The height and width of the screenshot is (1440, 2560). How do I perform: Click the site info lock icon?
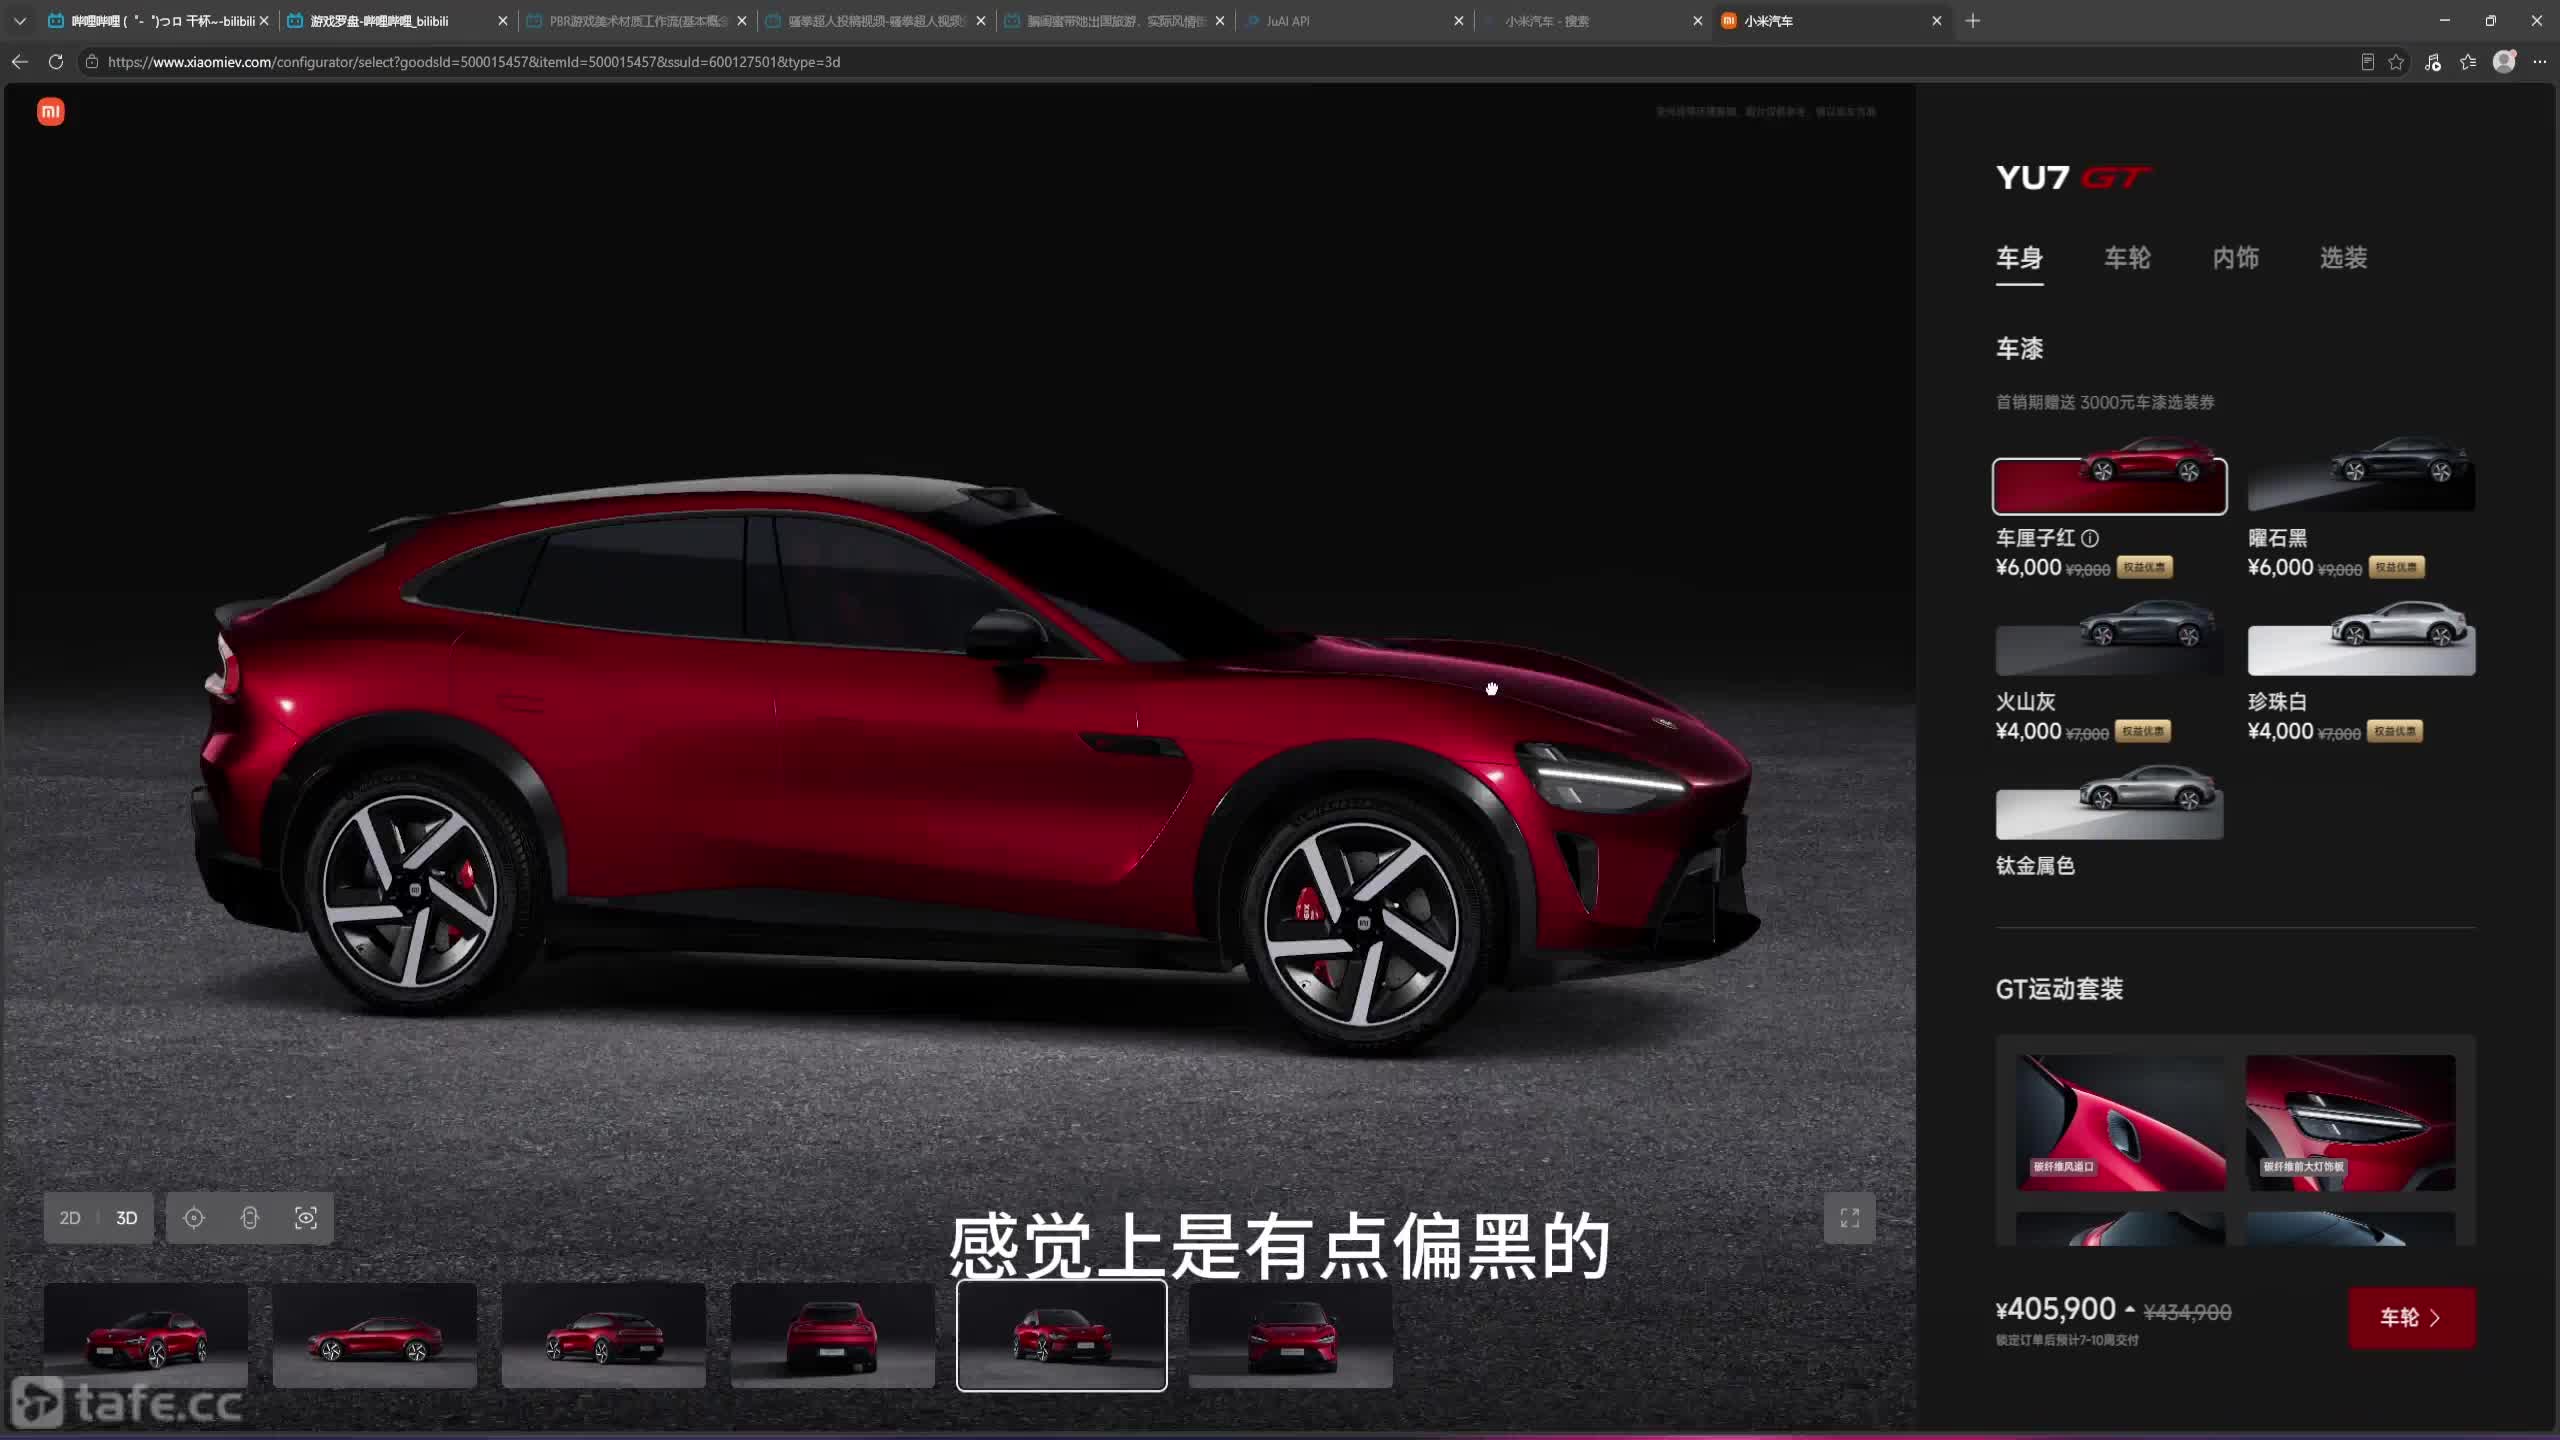(x=92, y=62)
